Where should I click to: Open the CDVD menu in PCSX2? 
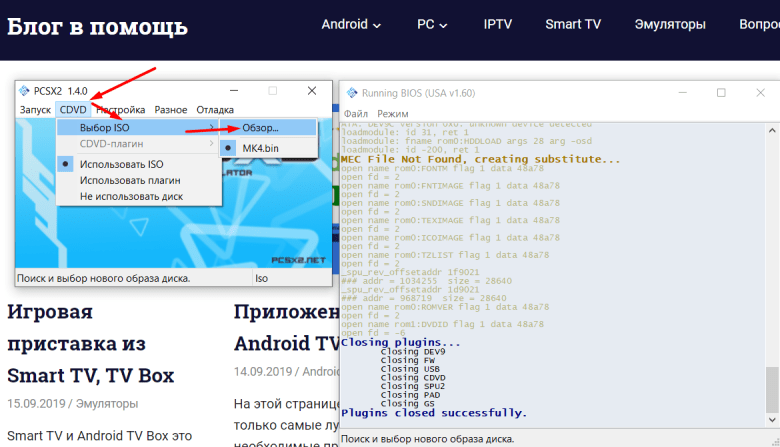coord(73,109)
